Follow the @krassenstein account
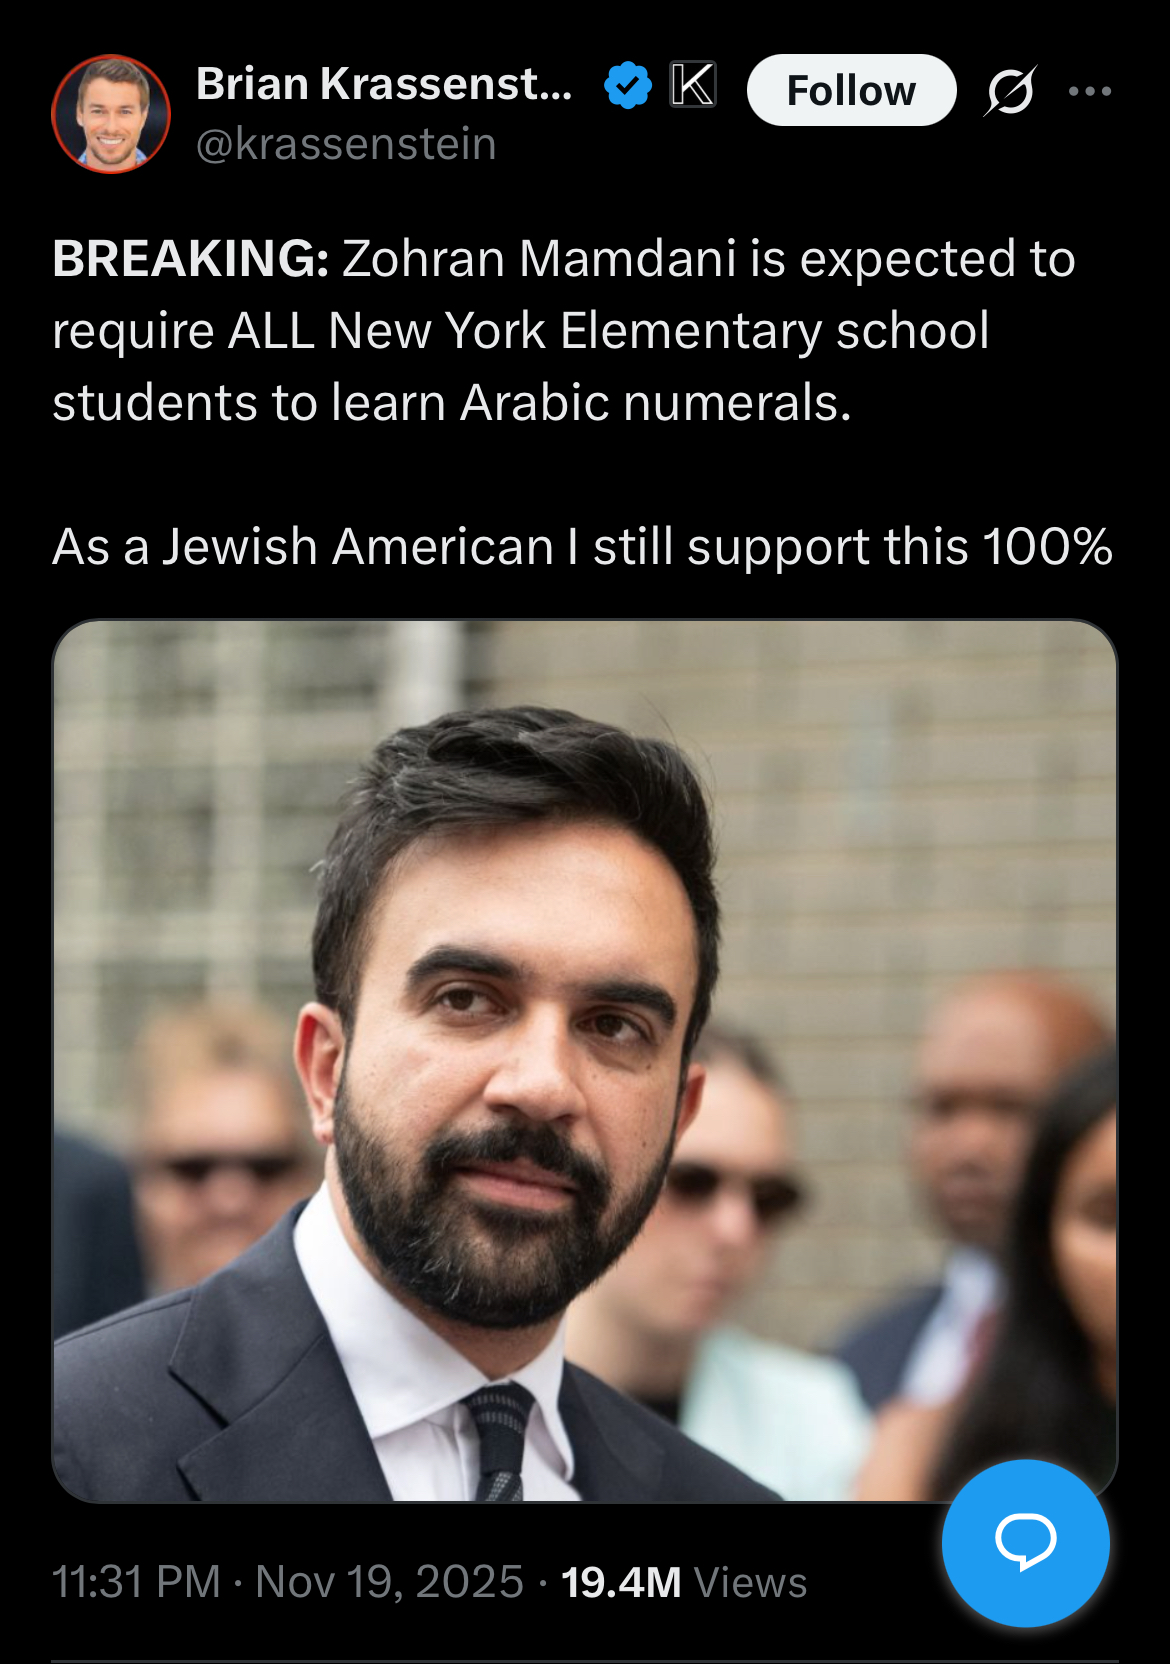The width and height of the screenshot is (1170, 1664). (851, 90)
